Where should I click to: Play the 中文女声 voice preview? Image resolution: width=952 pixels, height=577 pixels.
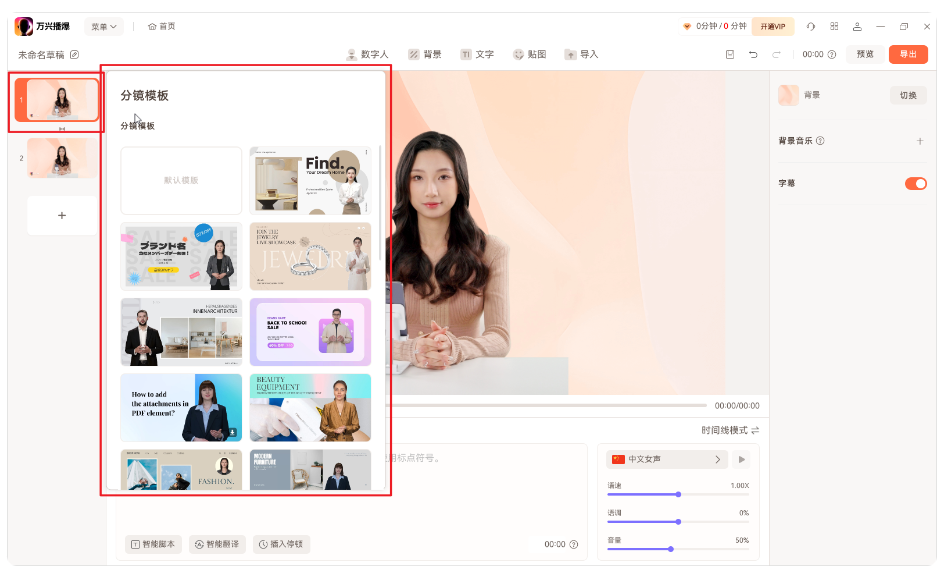tap(740, 459)
